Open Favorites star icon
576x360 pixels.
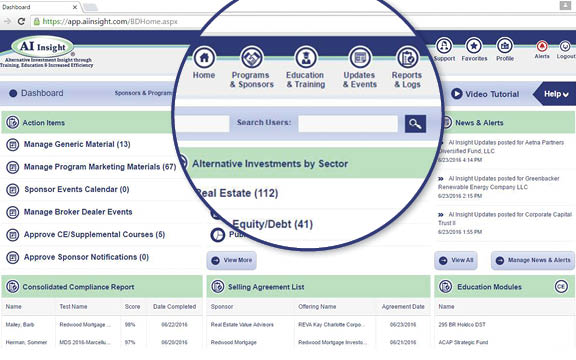[x=474, y=46]
